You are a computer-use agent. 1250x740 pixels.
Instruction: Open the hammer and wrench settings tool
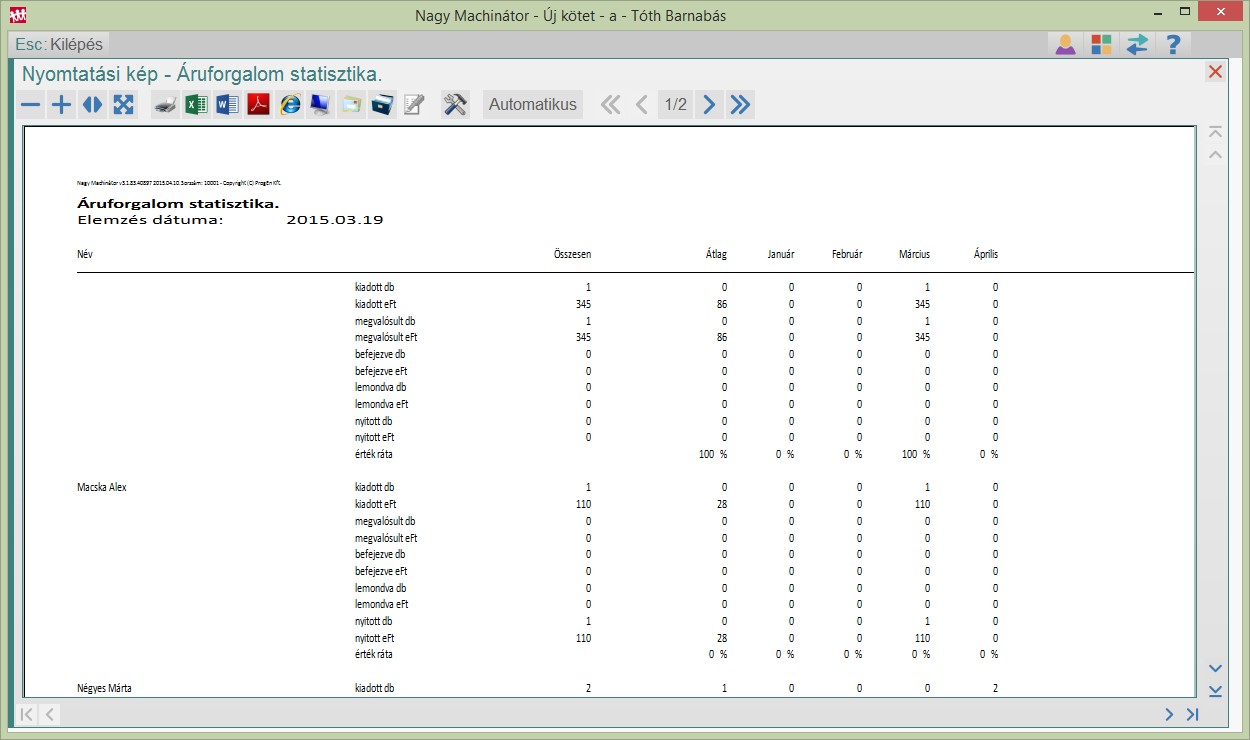(455, 105)
